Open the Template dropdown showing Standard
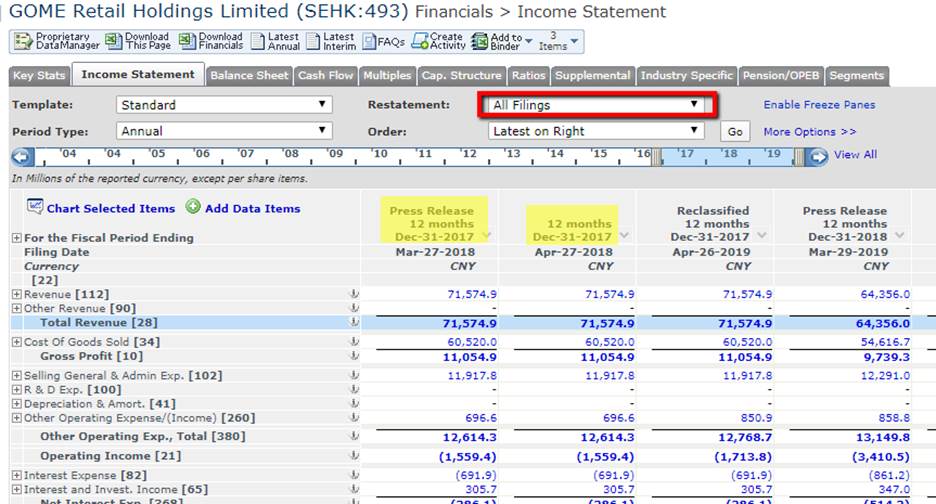 [224, 105]
